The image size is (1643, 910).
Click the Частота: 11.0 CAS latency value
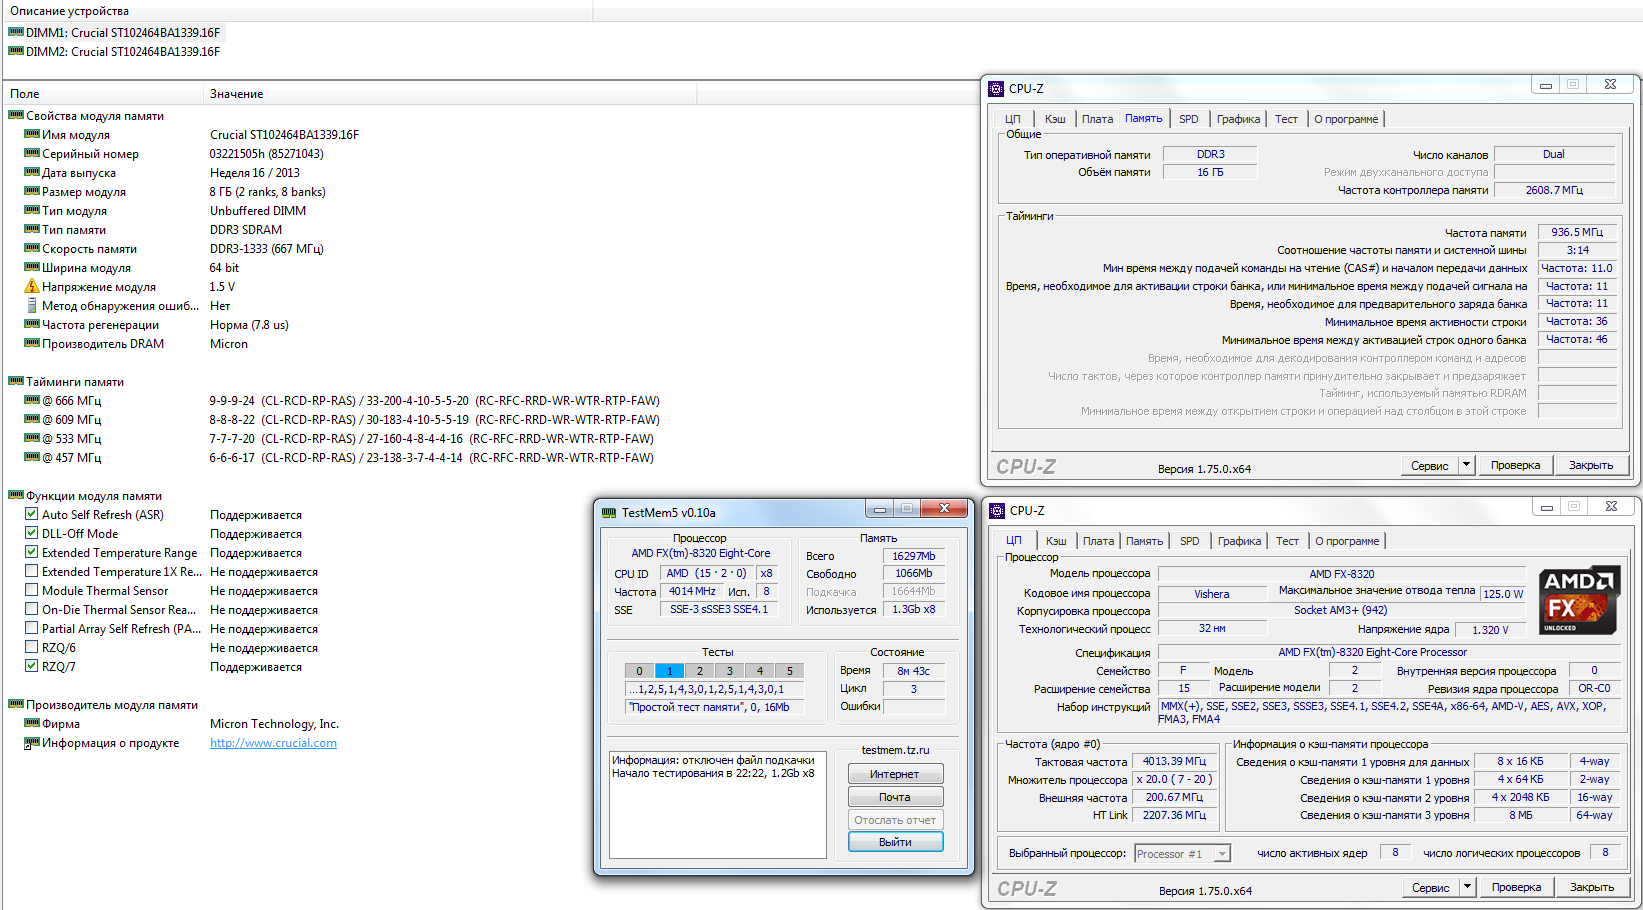(x=1576, y=268)
